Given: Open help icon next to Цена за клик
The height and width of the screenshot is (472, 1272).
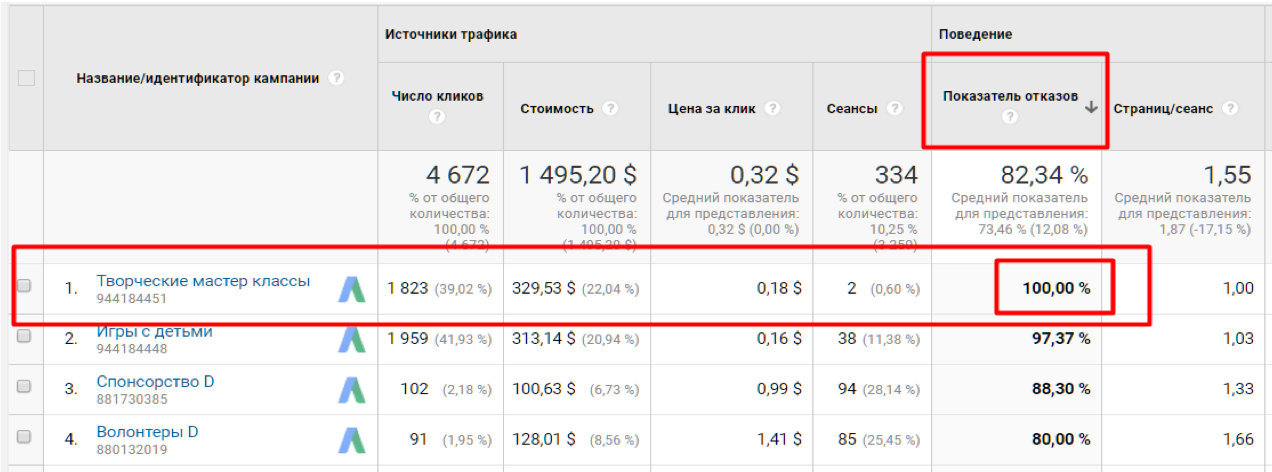Looking at the screenshot, I should pos(772,109).
